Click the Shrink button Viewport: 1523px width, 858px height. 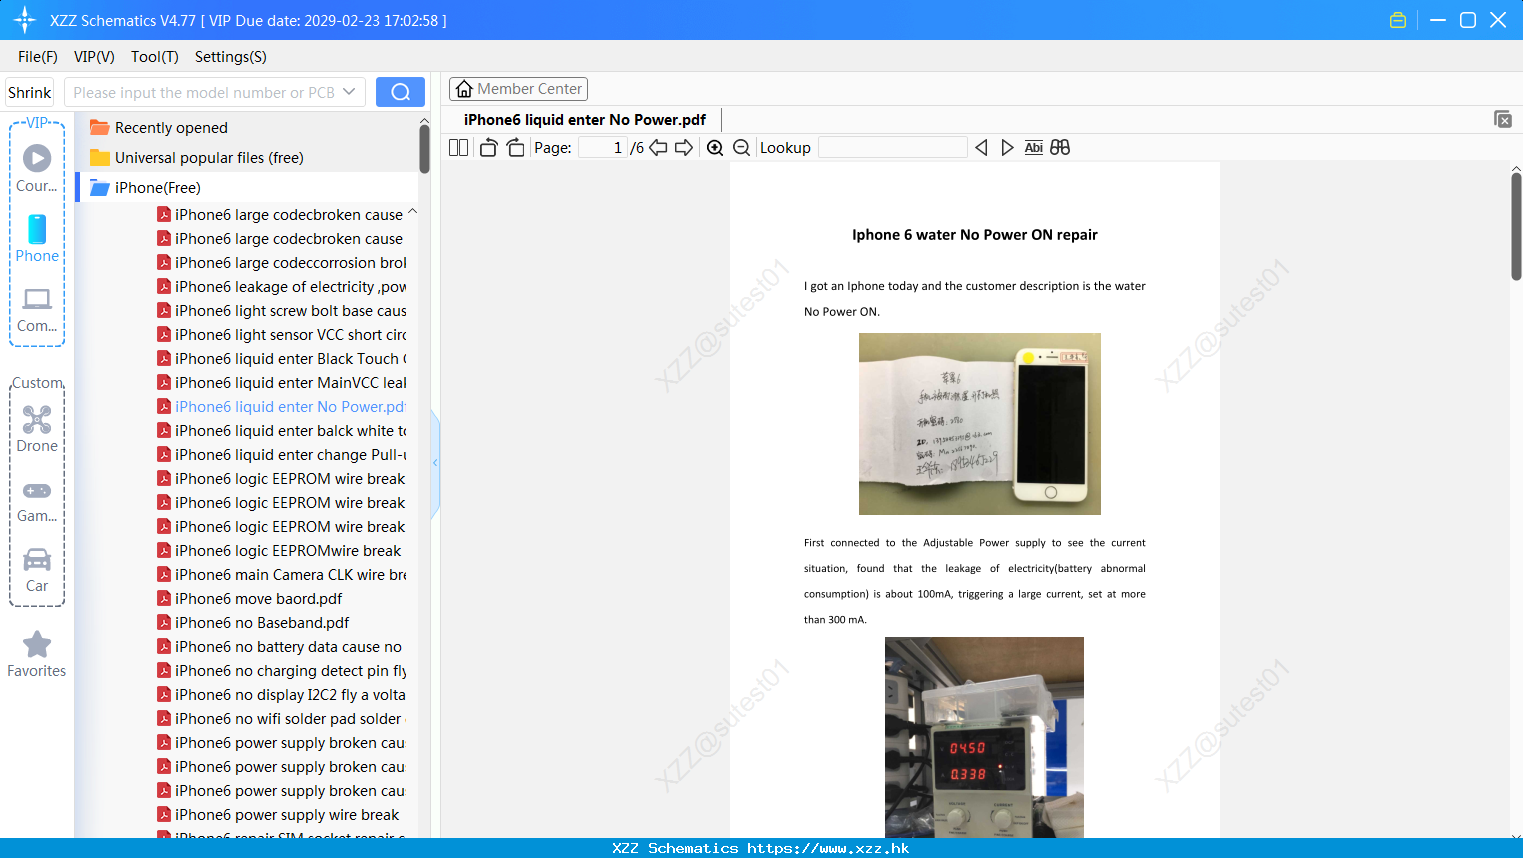[30, 92]
